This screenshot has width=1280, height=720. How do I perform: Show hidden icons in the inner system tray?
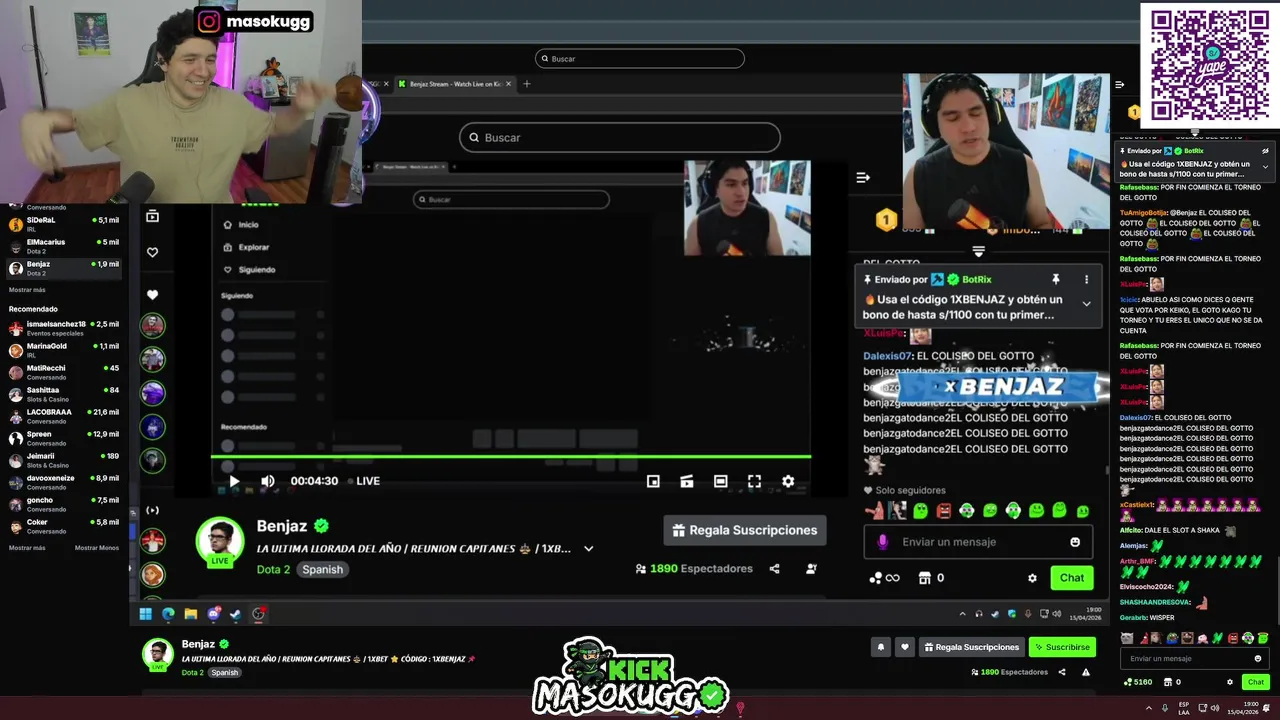(963, 614)
